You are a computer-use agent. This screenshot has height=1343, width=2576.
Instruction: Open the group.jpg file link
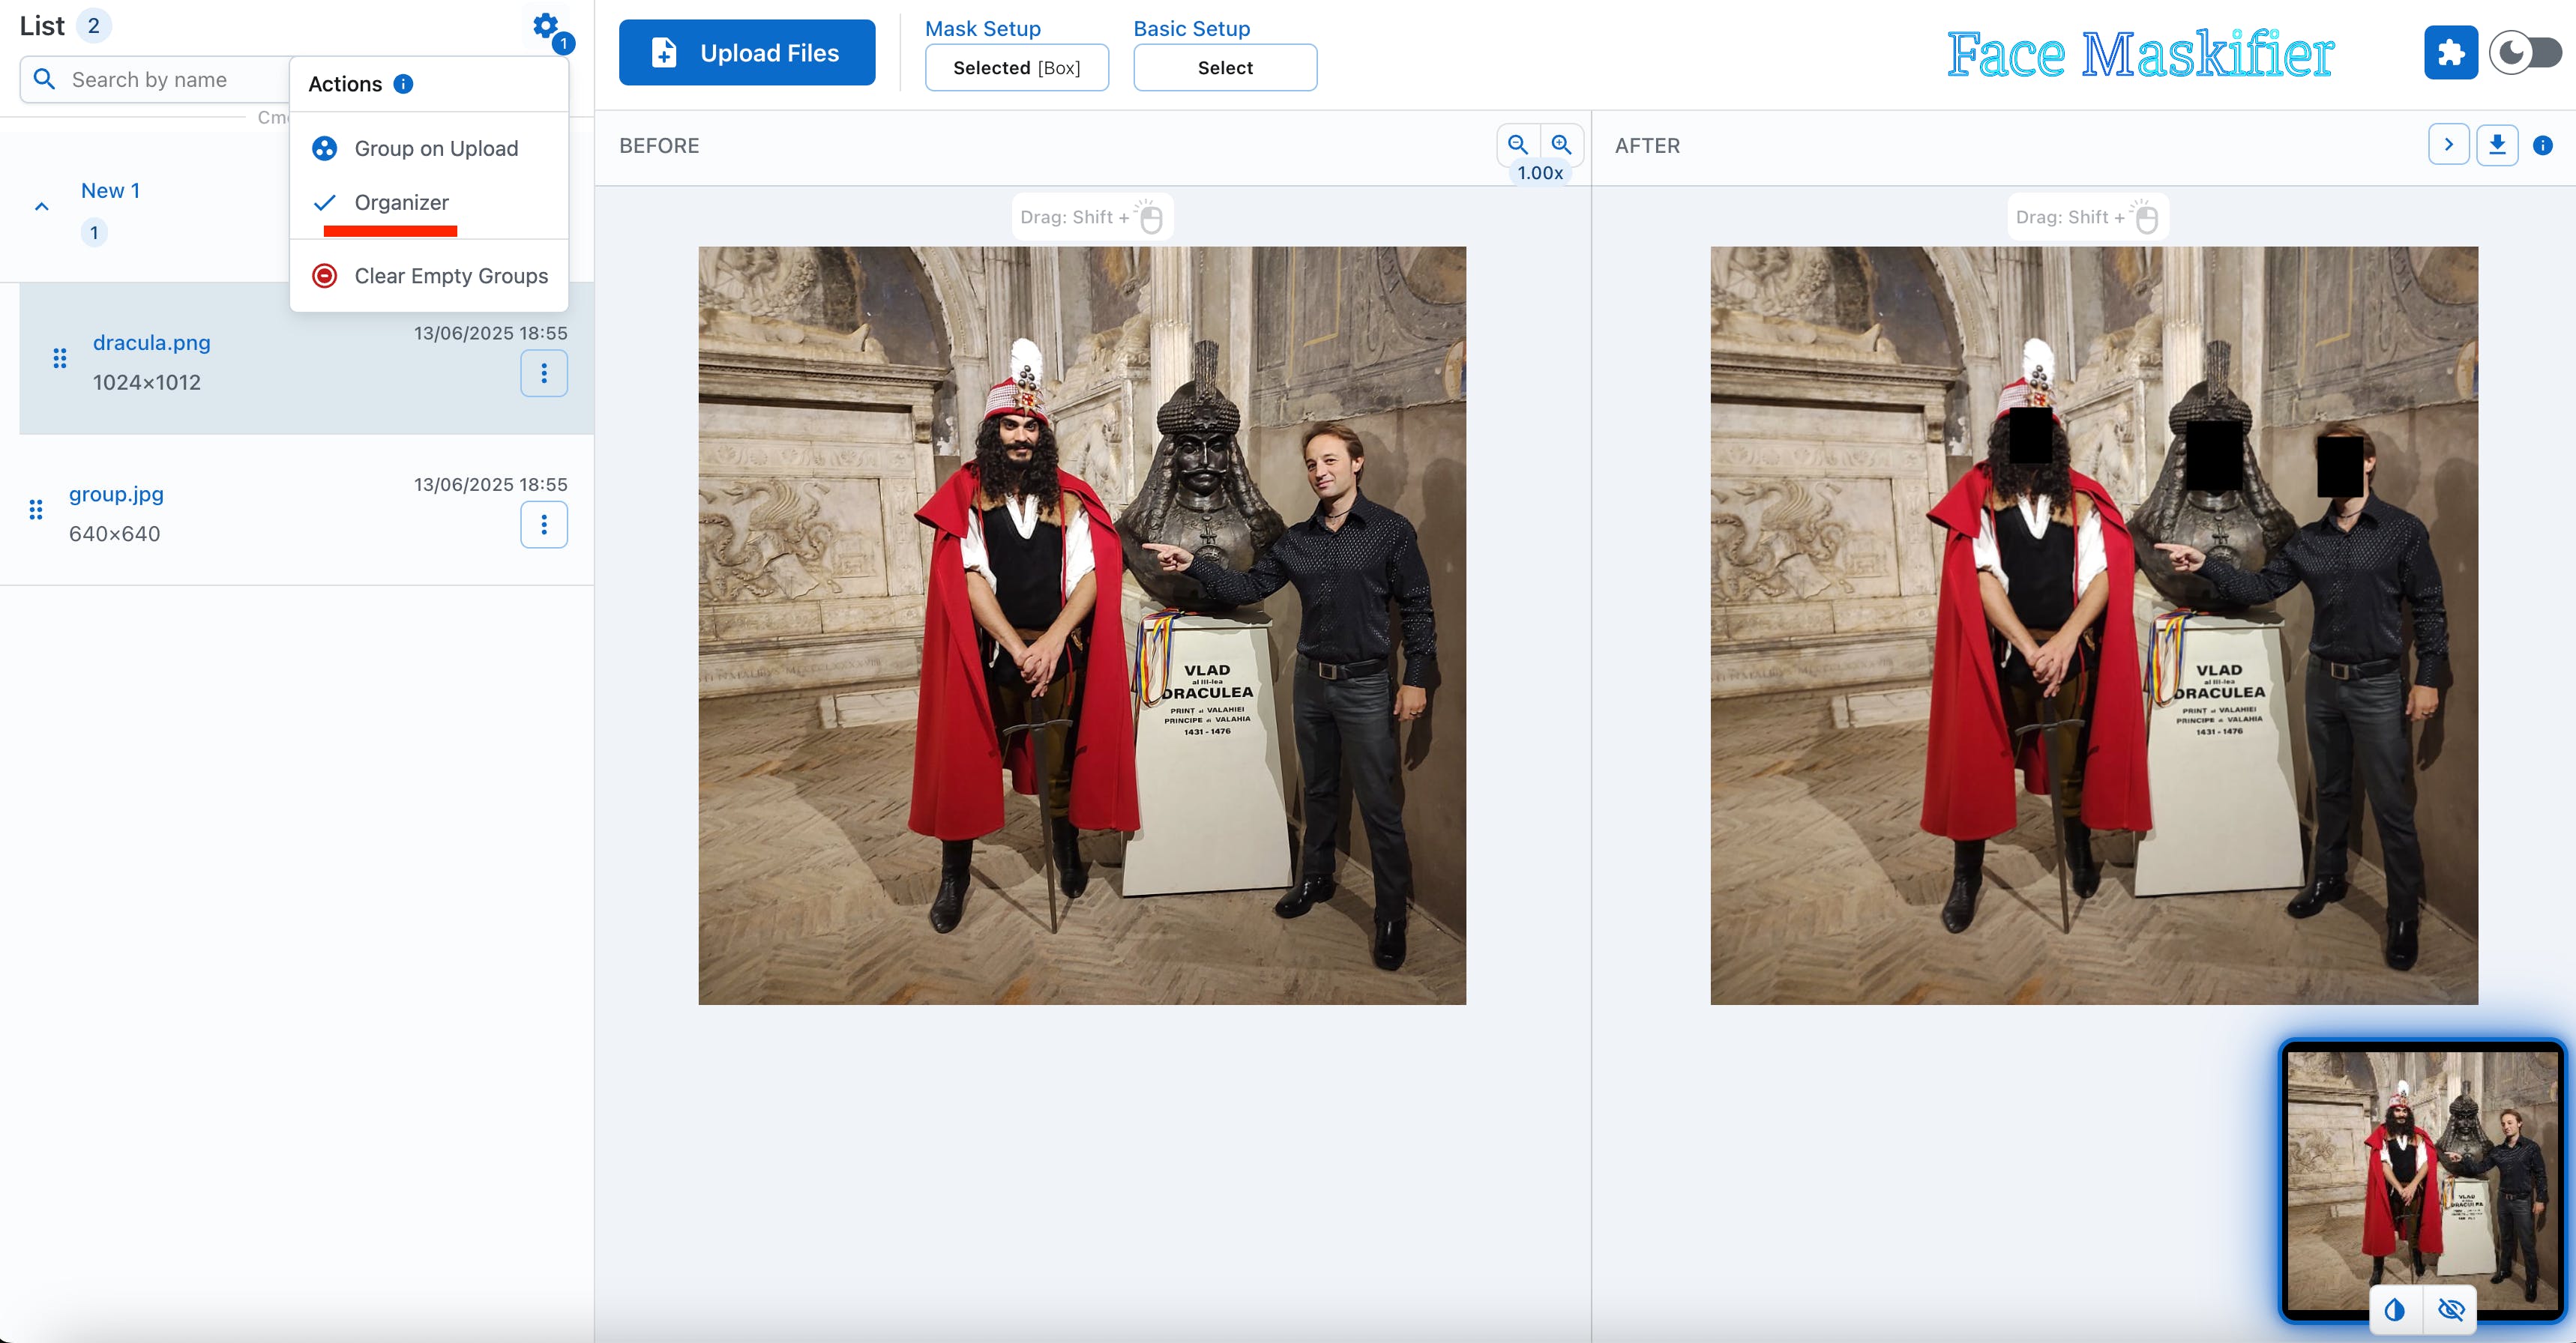pyautogui.click(x=116, y=494)
